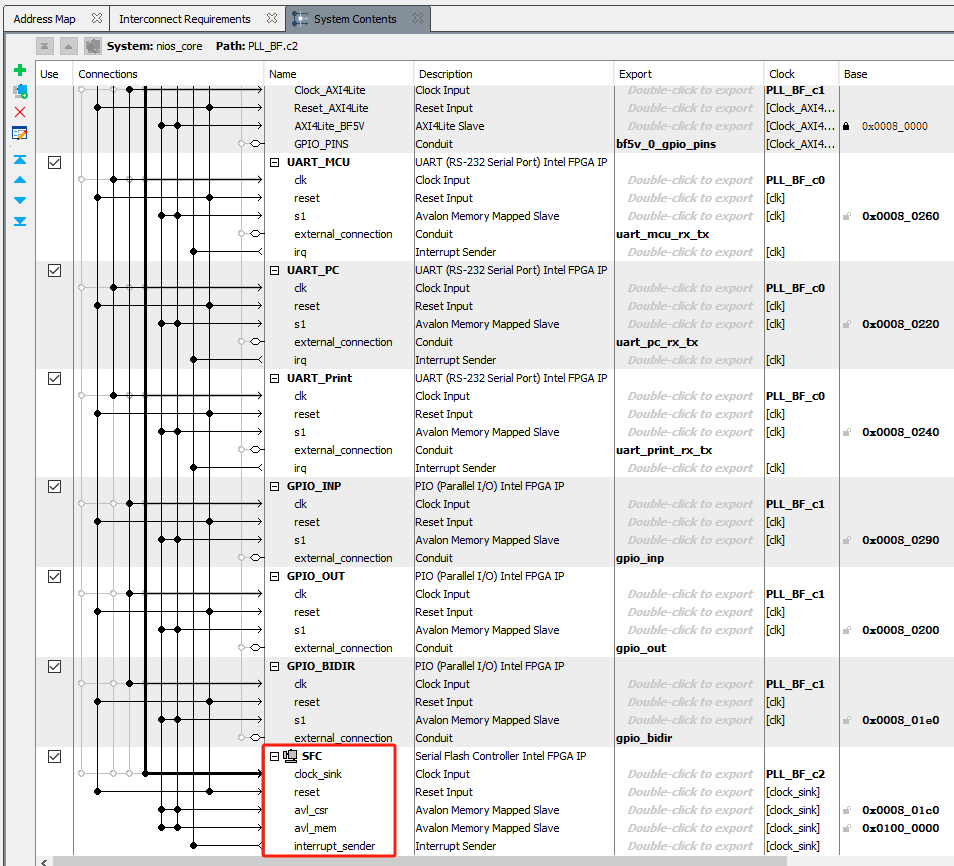This screenshot has height=866, width=954.
Task: Toggle base address lock for UART_Print s1
Action: tap(846, 432)
